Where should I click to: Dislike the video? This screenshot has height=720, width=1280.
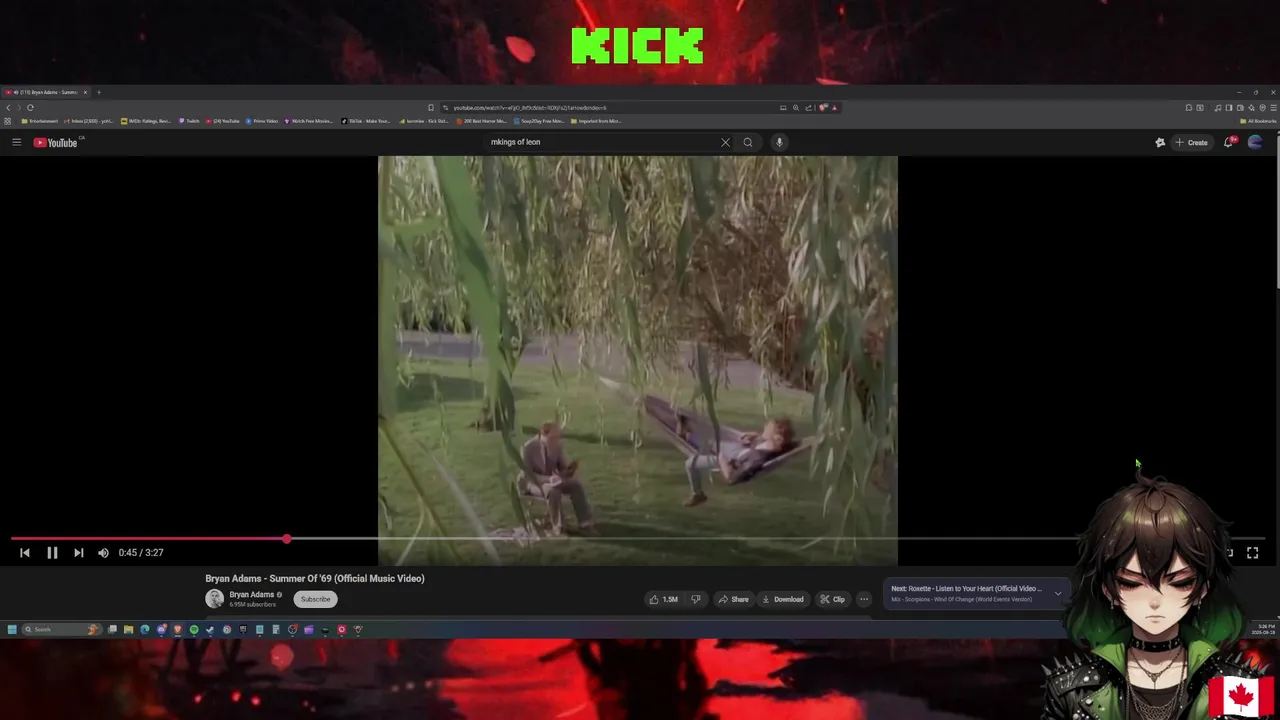click(696, 599)
